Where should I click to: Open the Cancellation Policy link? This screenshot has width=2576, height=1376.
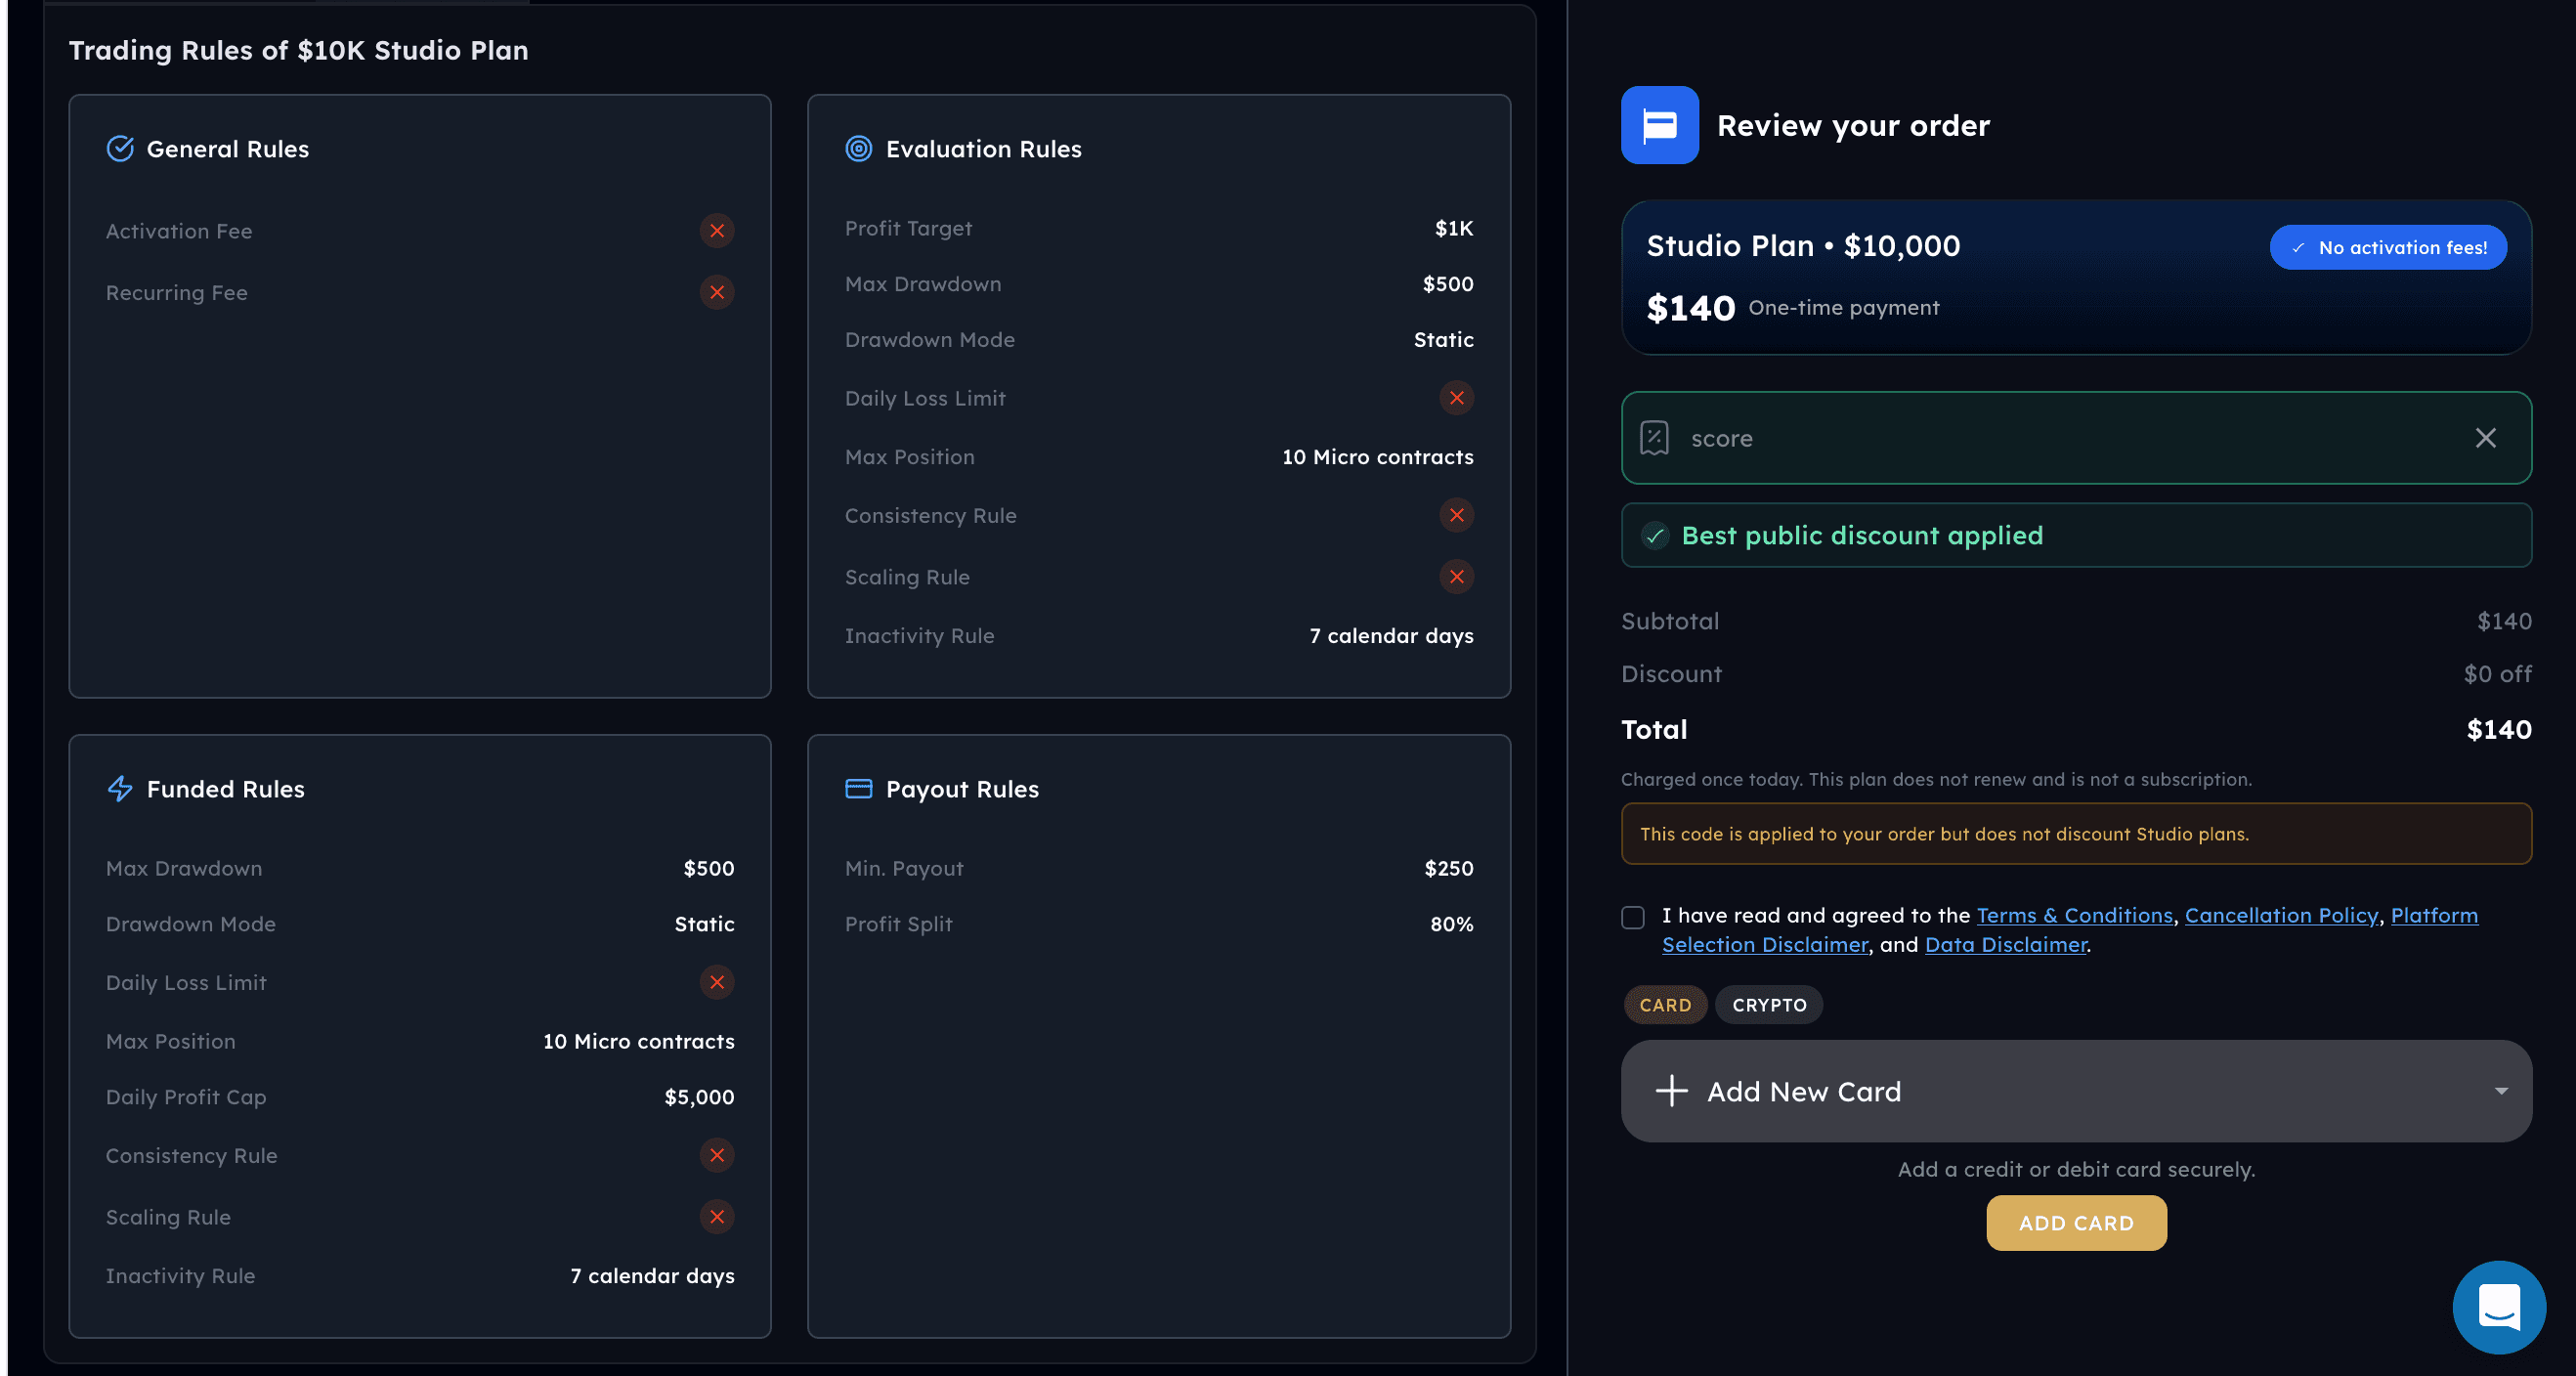pyautogui.click(x=2281, y=916)
